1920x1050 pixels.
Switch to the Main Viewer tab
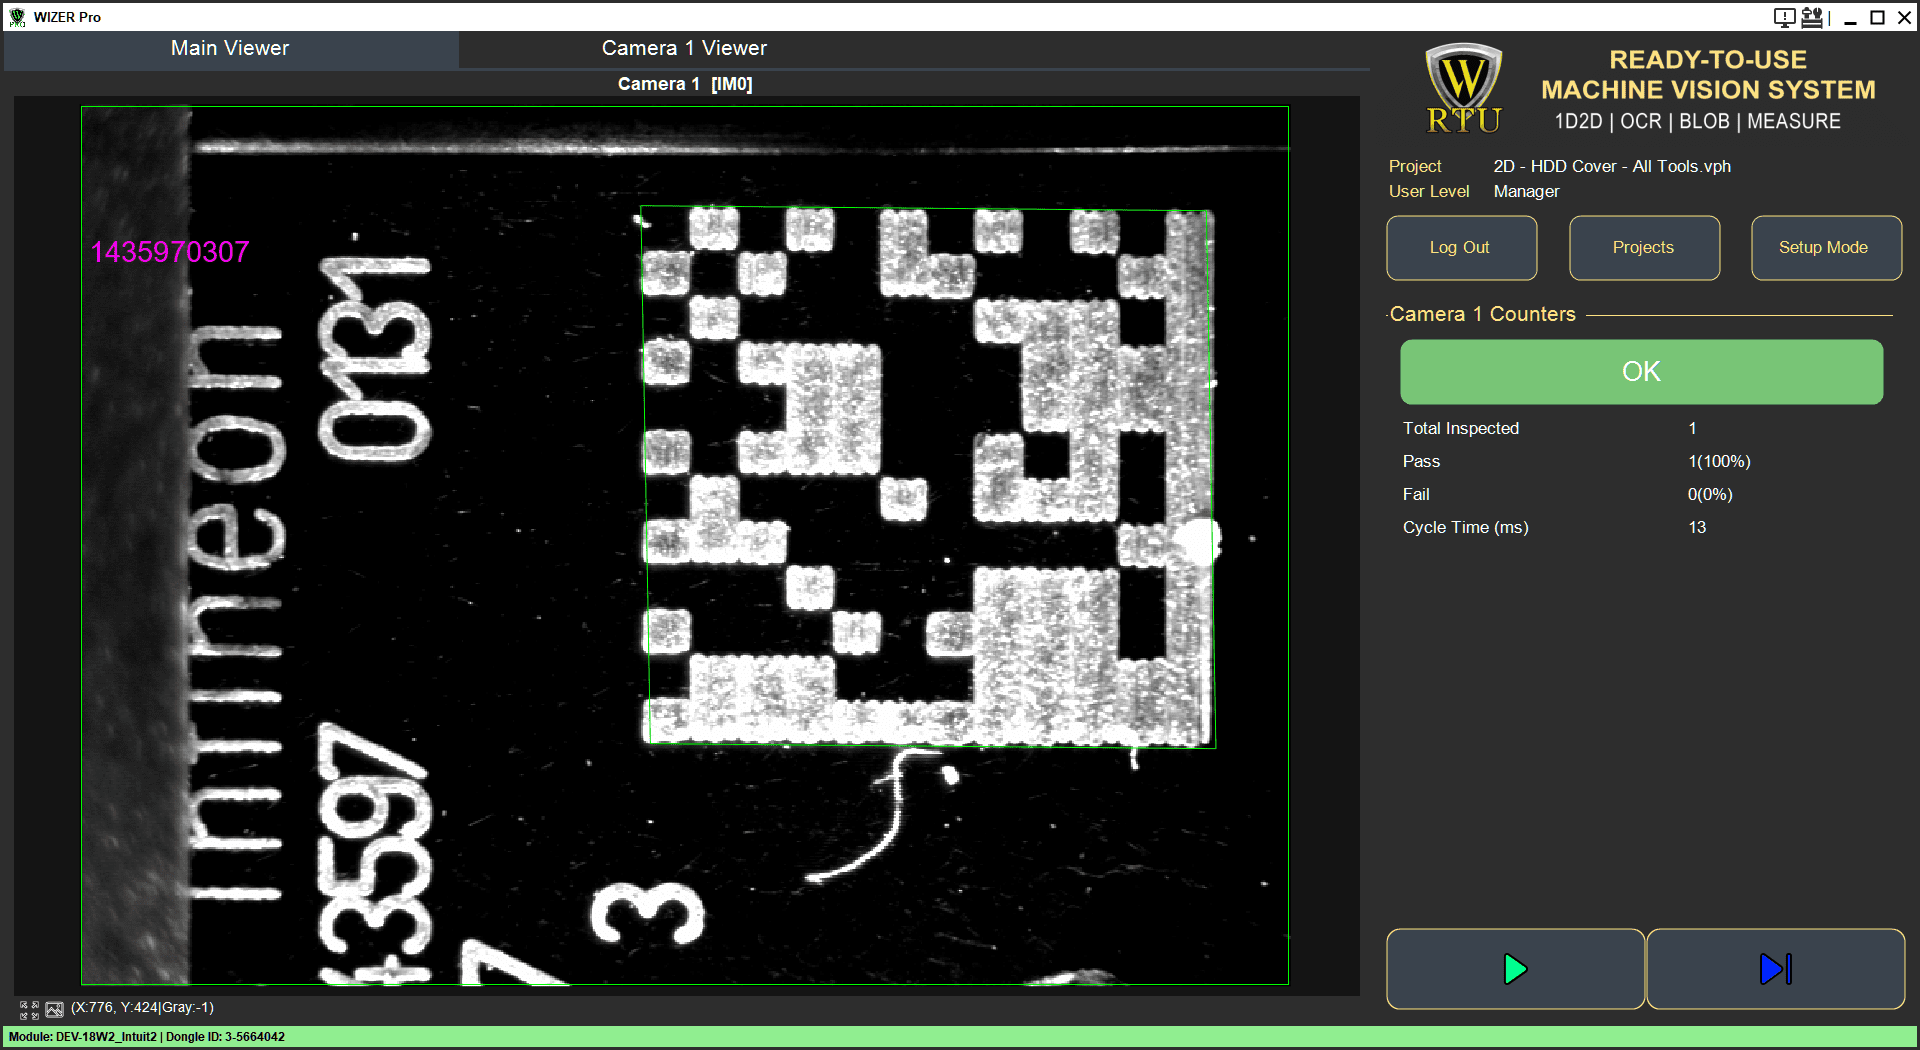click(x=230, y=48)
